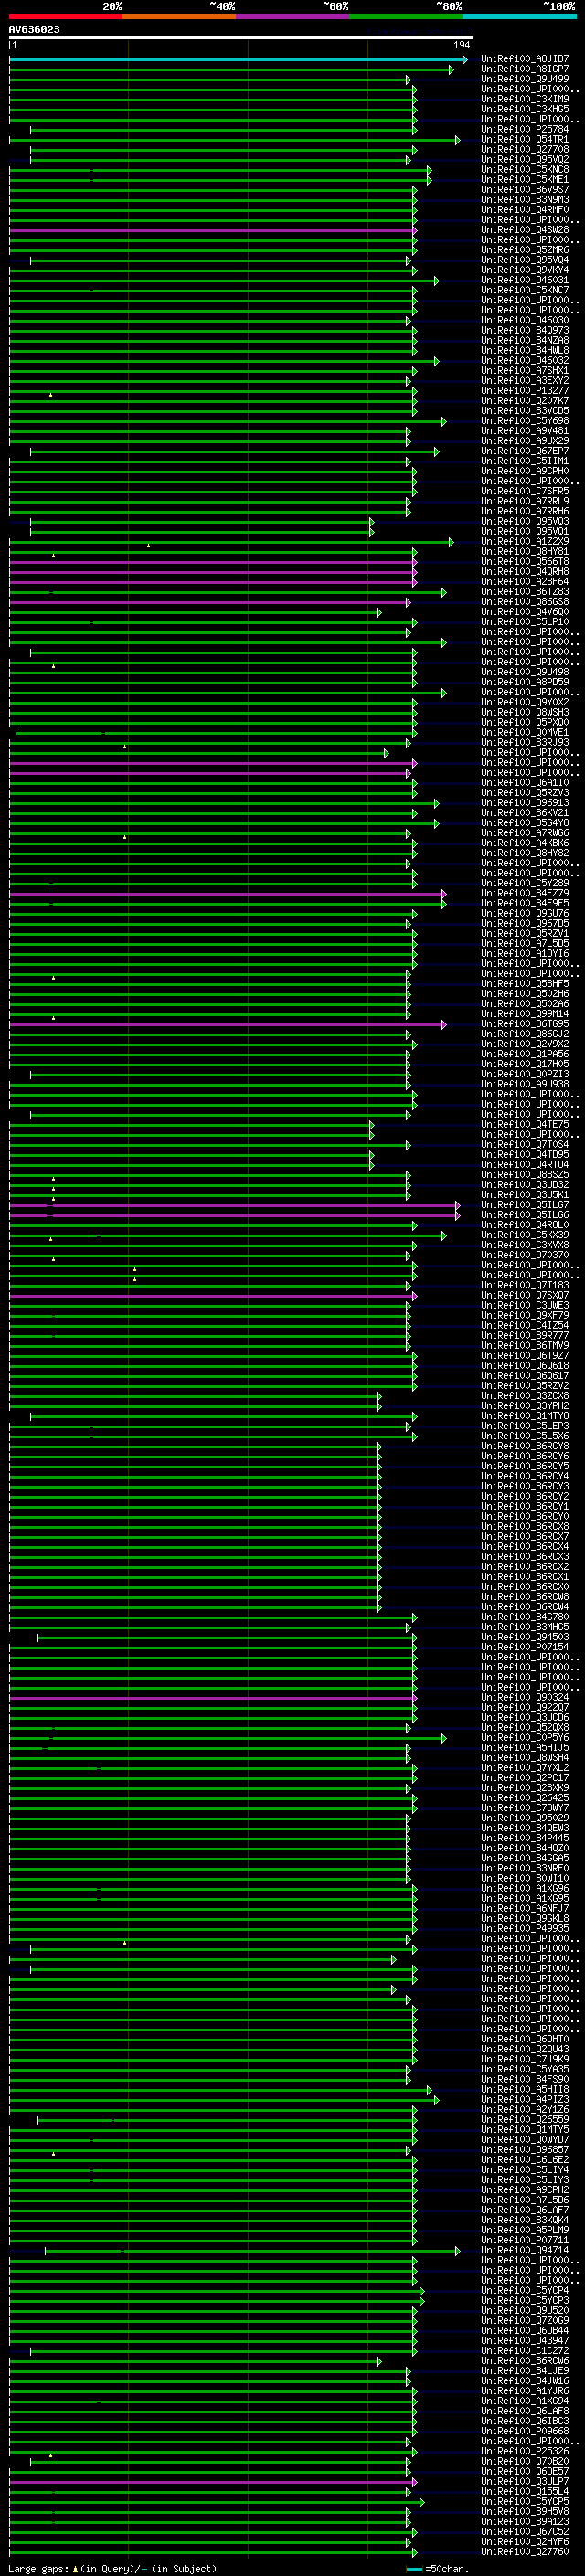Open hit UniRef100_C5KNC8
Image resolution: width=585 pixels, height=2576 pixels.
coord(525,169)
